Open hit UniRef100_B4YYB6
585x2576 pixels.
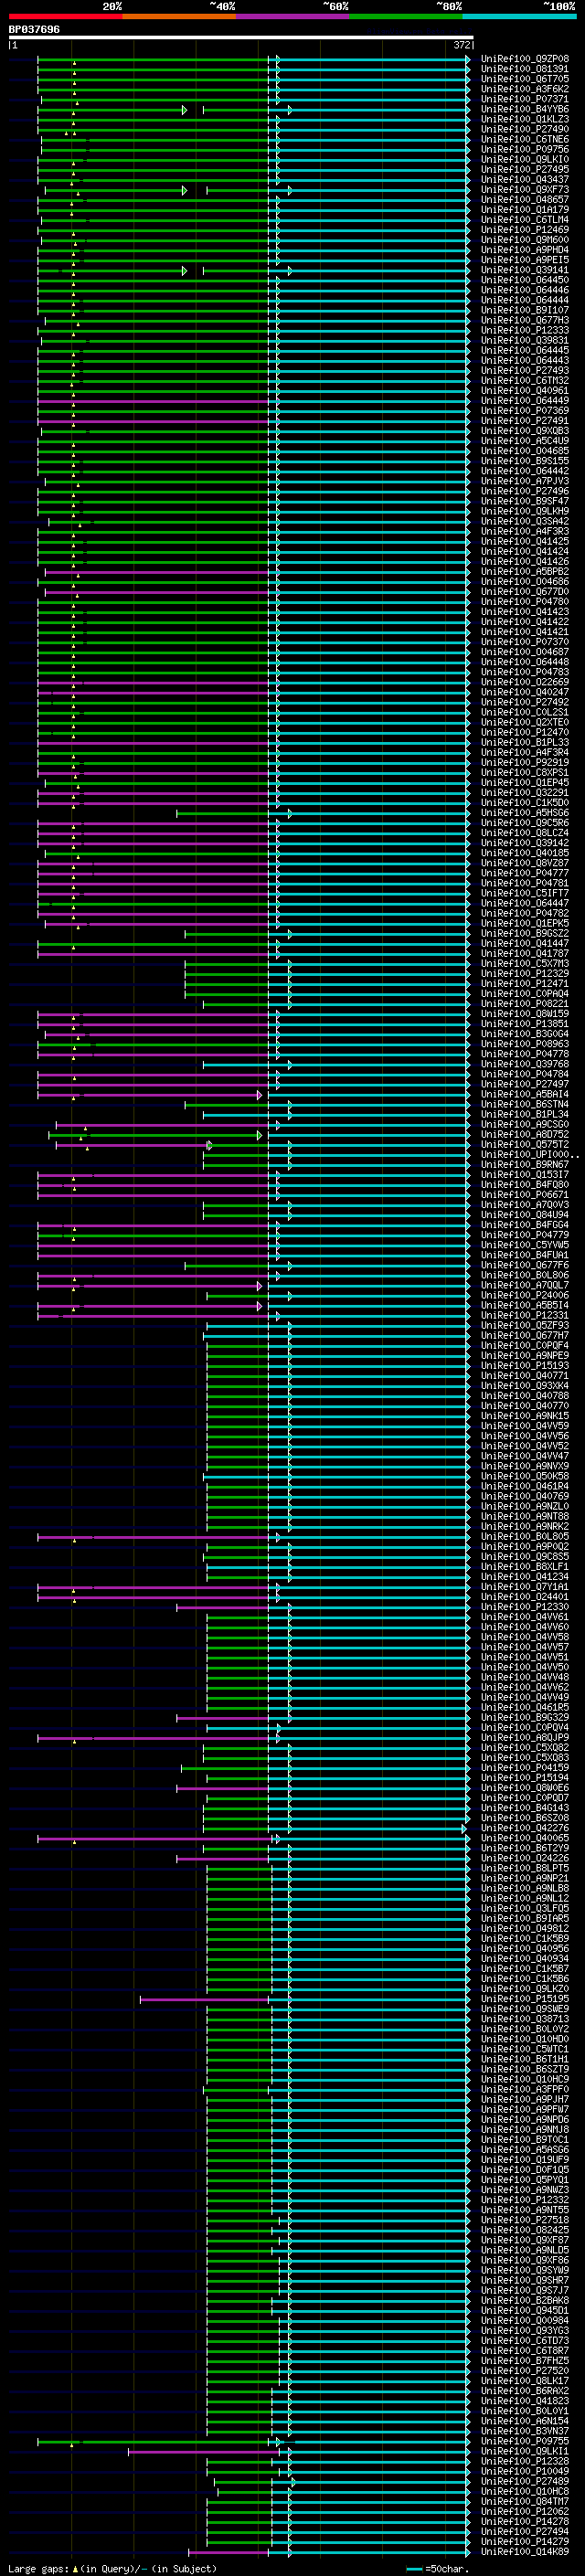[525, 109]
